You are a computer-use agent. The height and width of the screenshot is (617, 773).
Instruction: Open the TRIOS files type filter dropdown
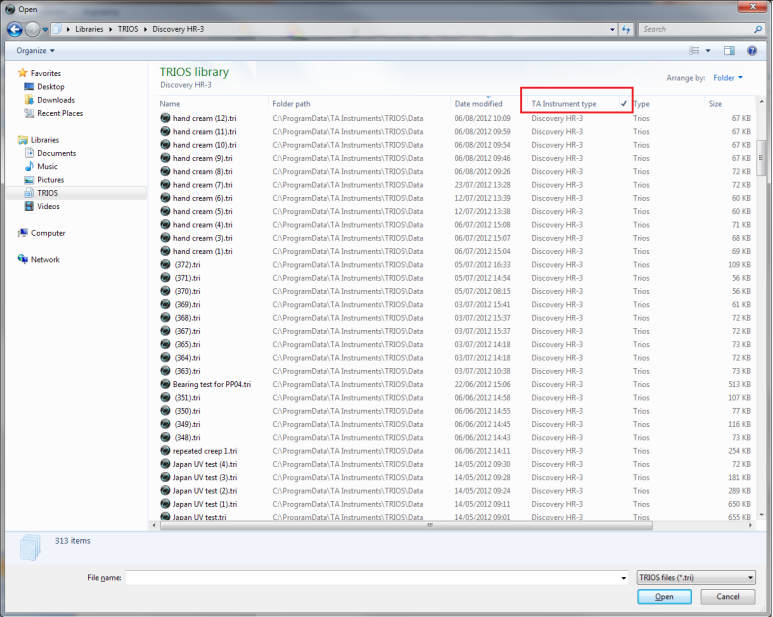(695, 577)
